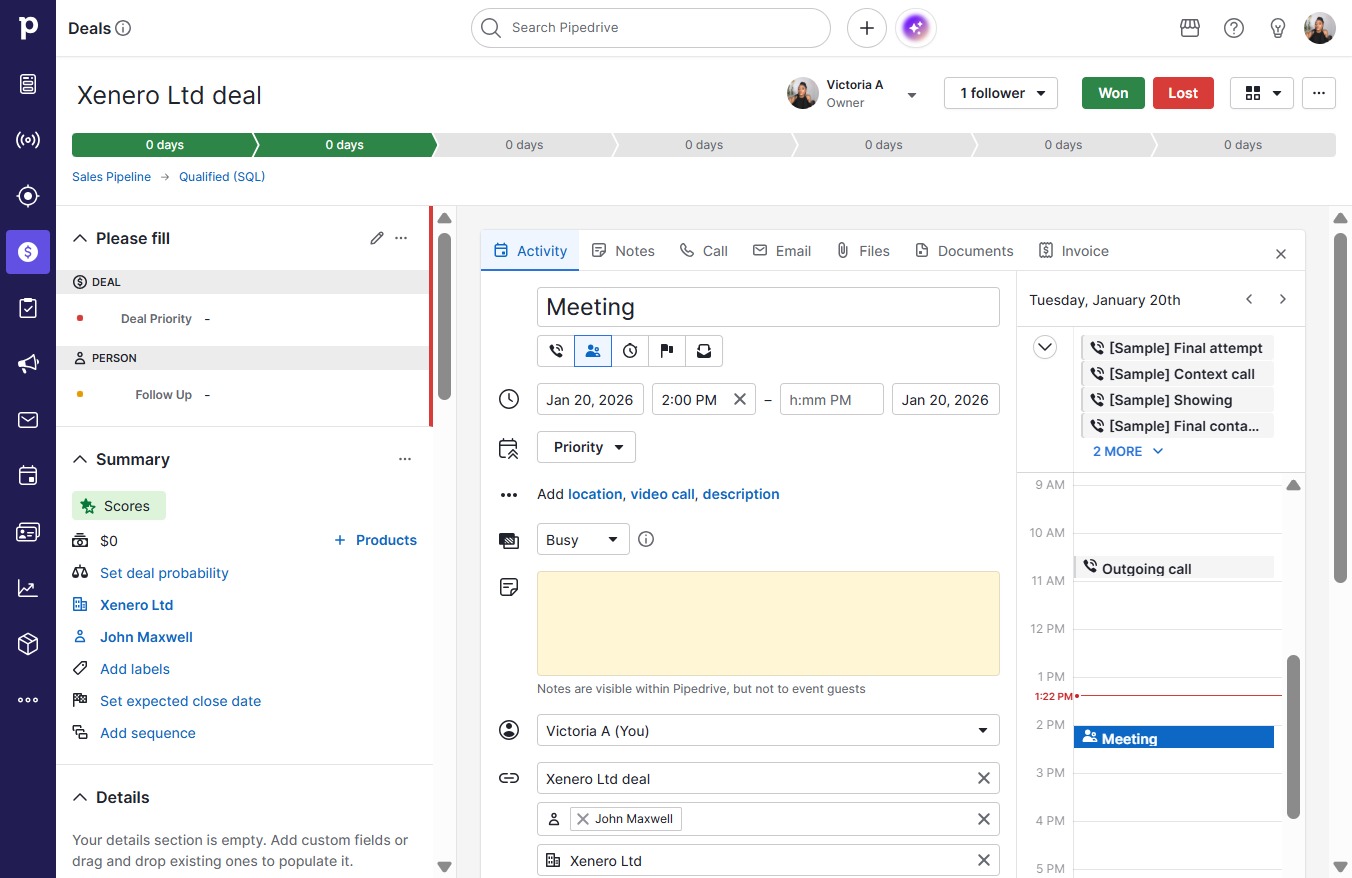Click the Meeting event block in calendar

pos(1174,738)
